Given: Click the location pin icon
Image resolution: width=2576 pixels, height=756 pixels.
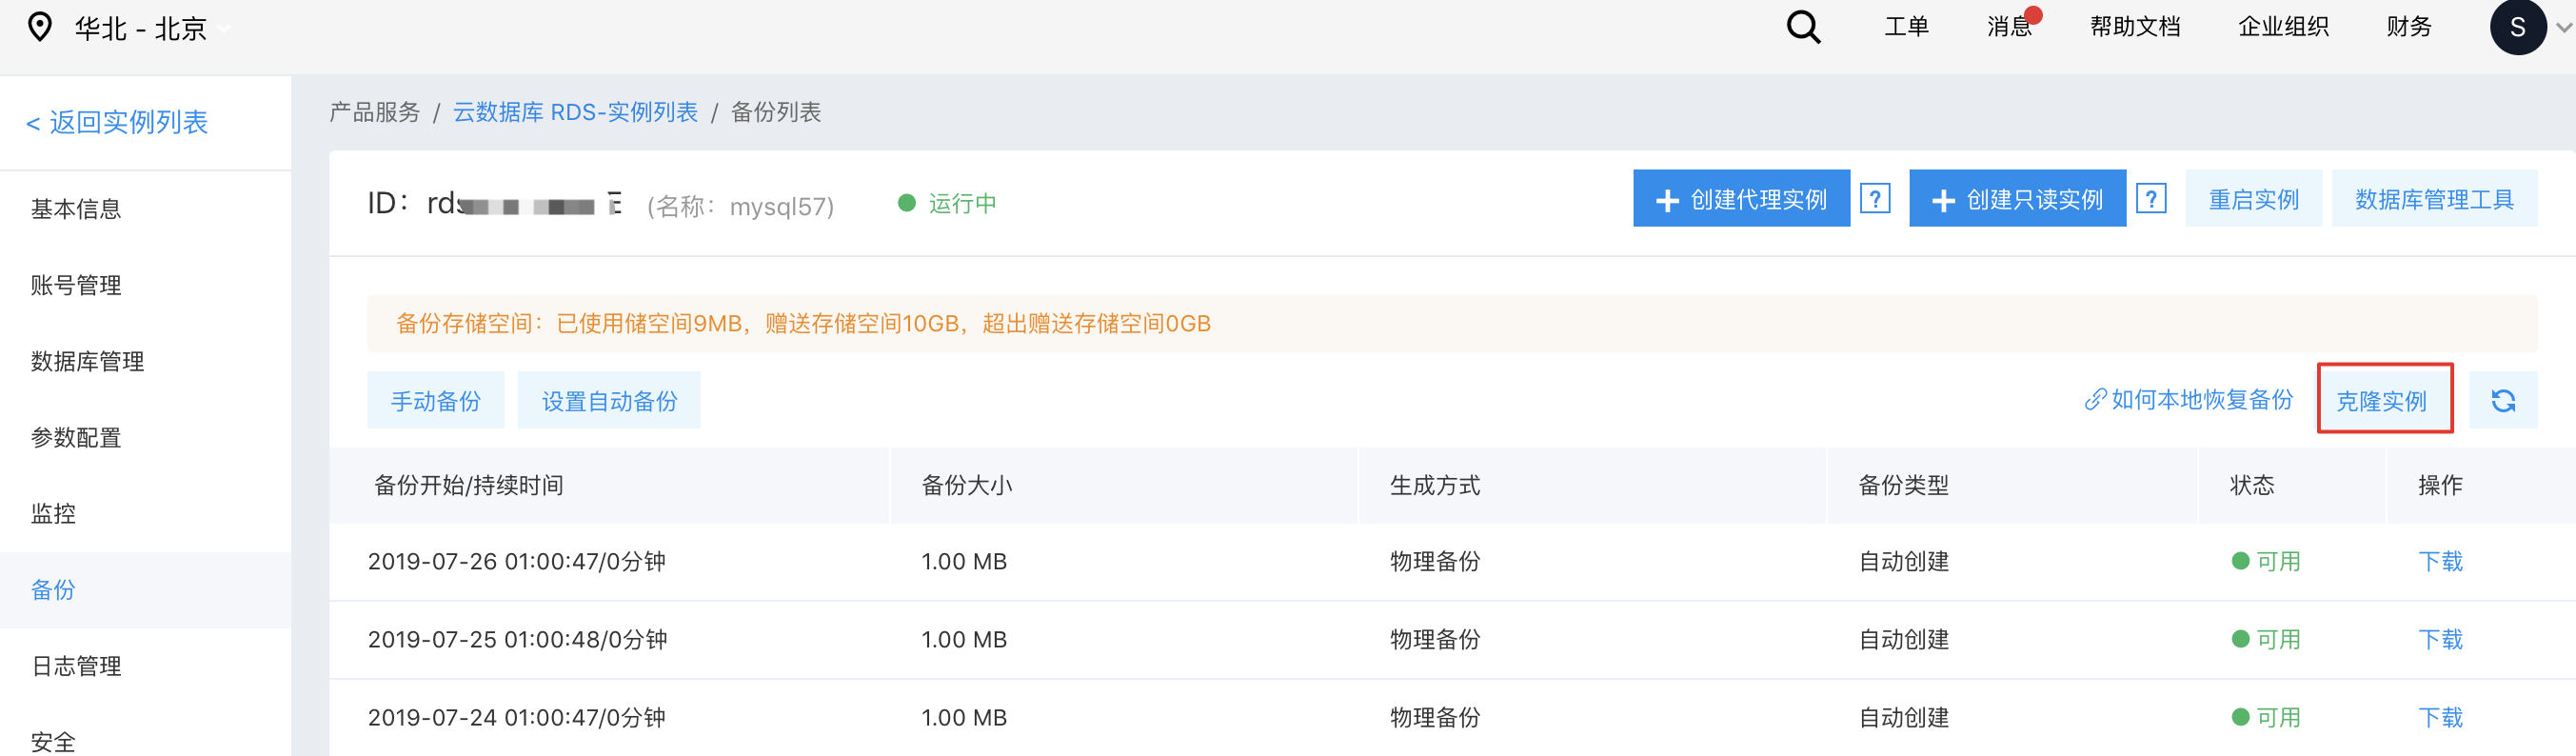Looking at the screenshot, I should coord(39,27).
